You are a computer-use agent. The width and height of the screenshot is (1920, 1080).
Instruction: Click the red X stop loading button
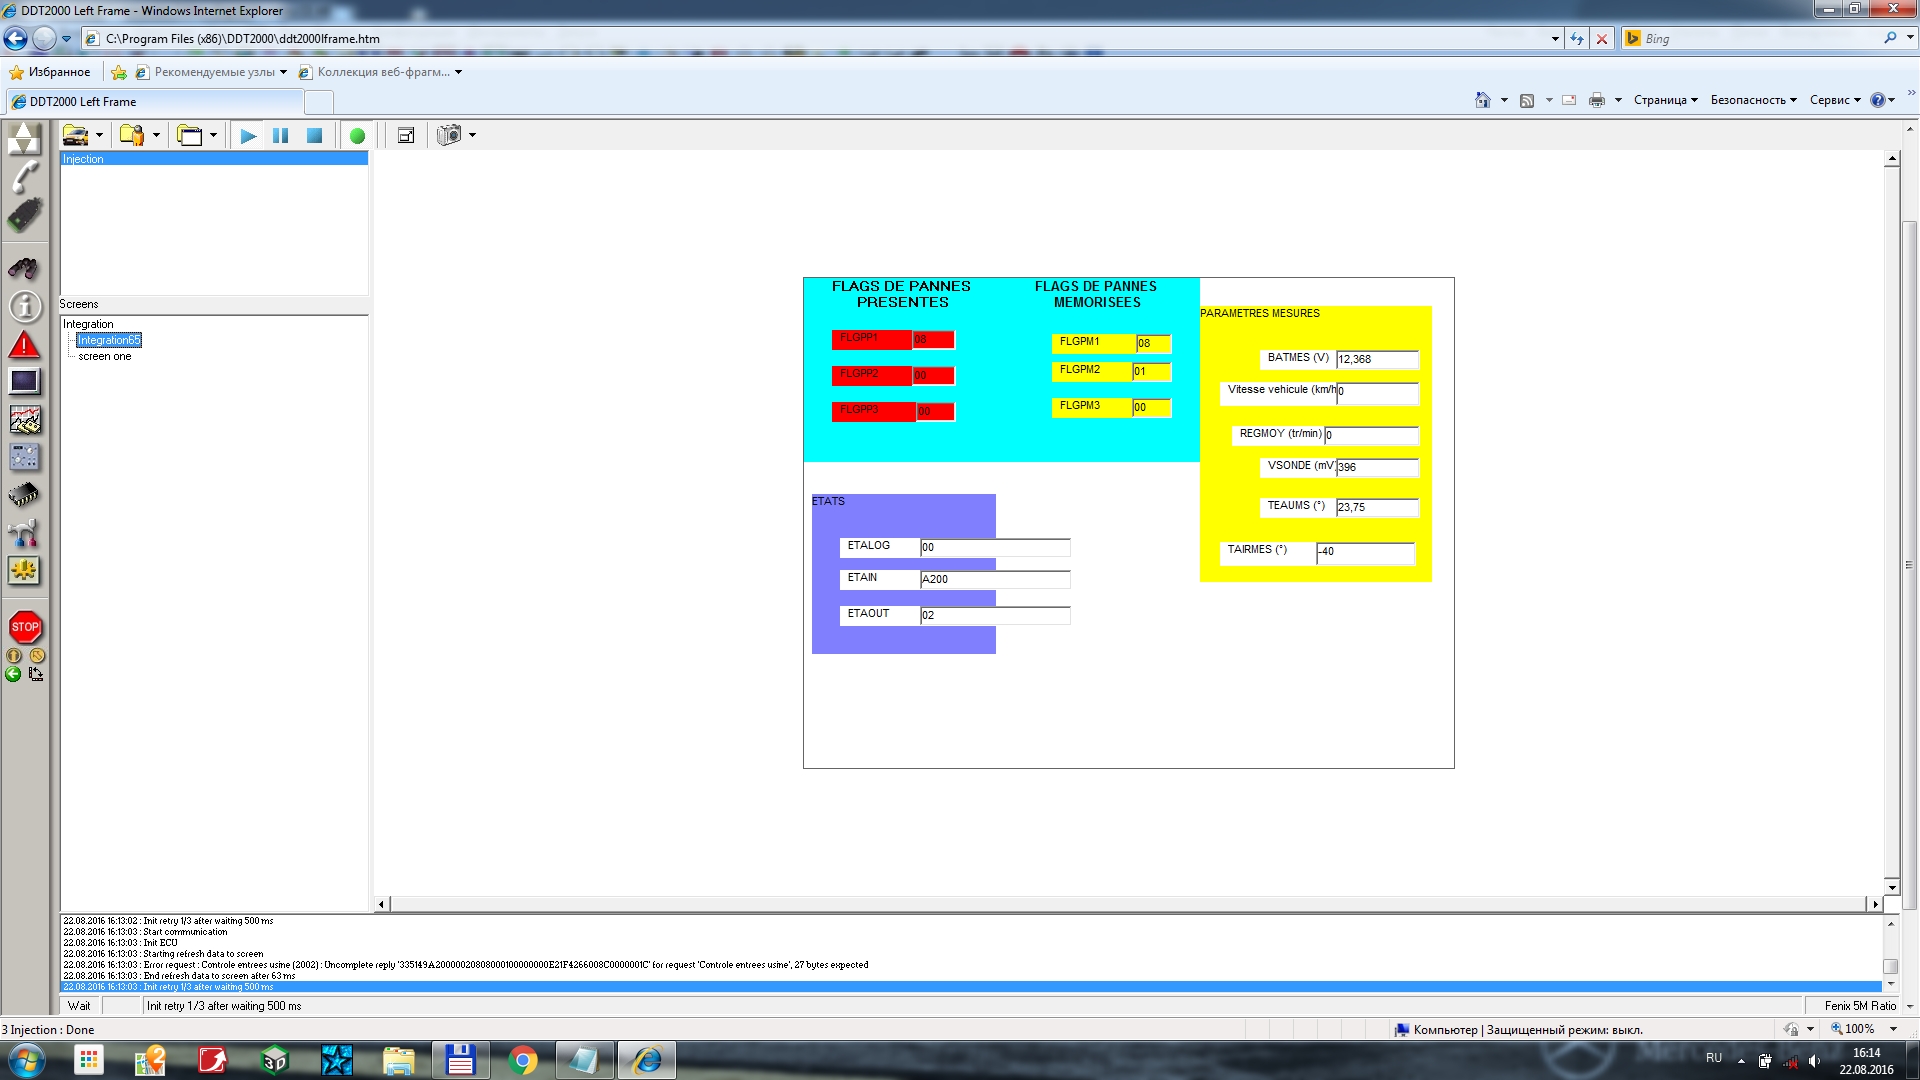click(x=1602, y=39)
